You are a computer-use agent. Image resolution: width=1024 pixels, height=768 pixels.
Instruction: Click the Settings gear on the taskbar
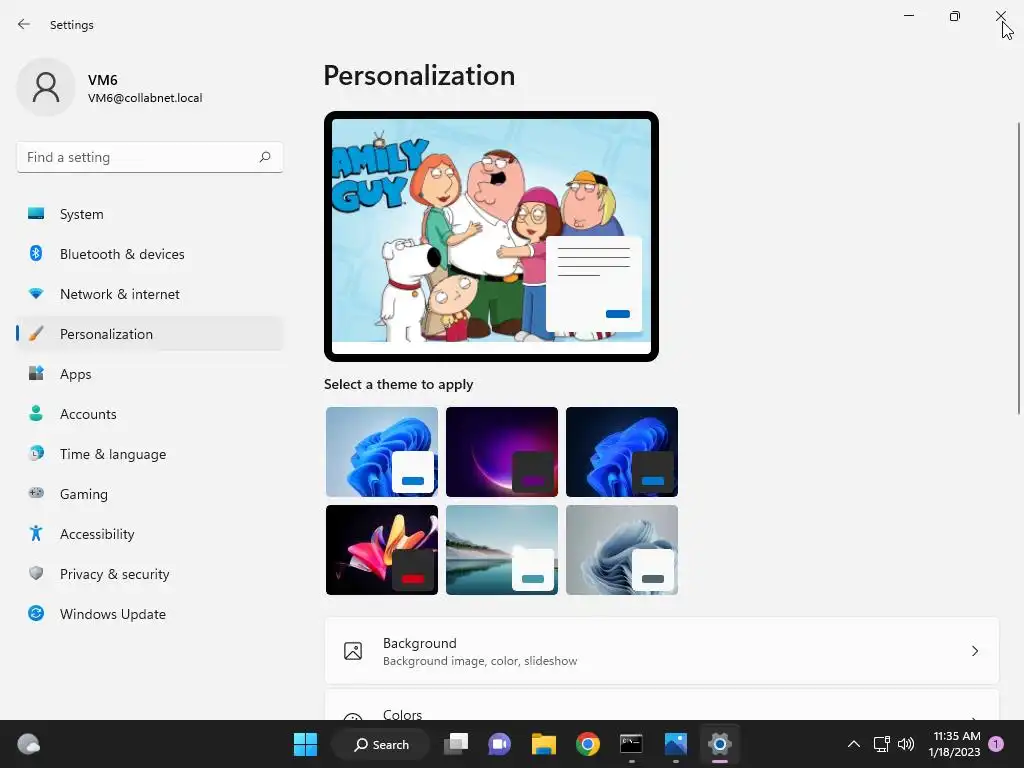tap(719, 744)
